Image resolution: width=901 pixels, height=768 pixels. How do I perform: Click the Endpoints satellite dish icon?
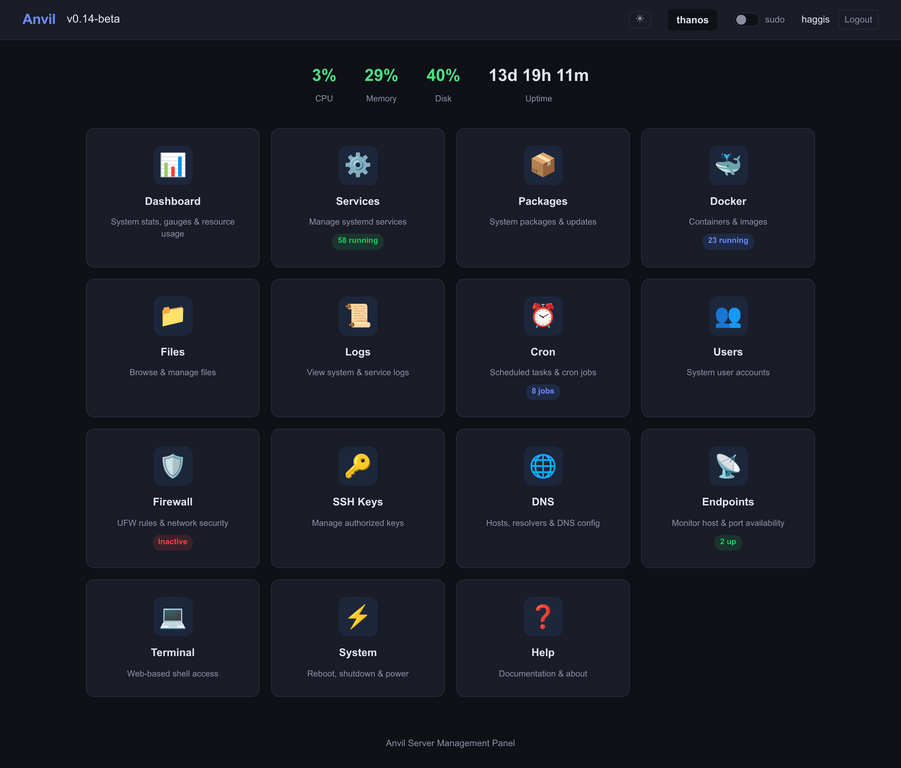click(x=727, y=466)
